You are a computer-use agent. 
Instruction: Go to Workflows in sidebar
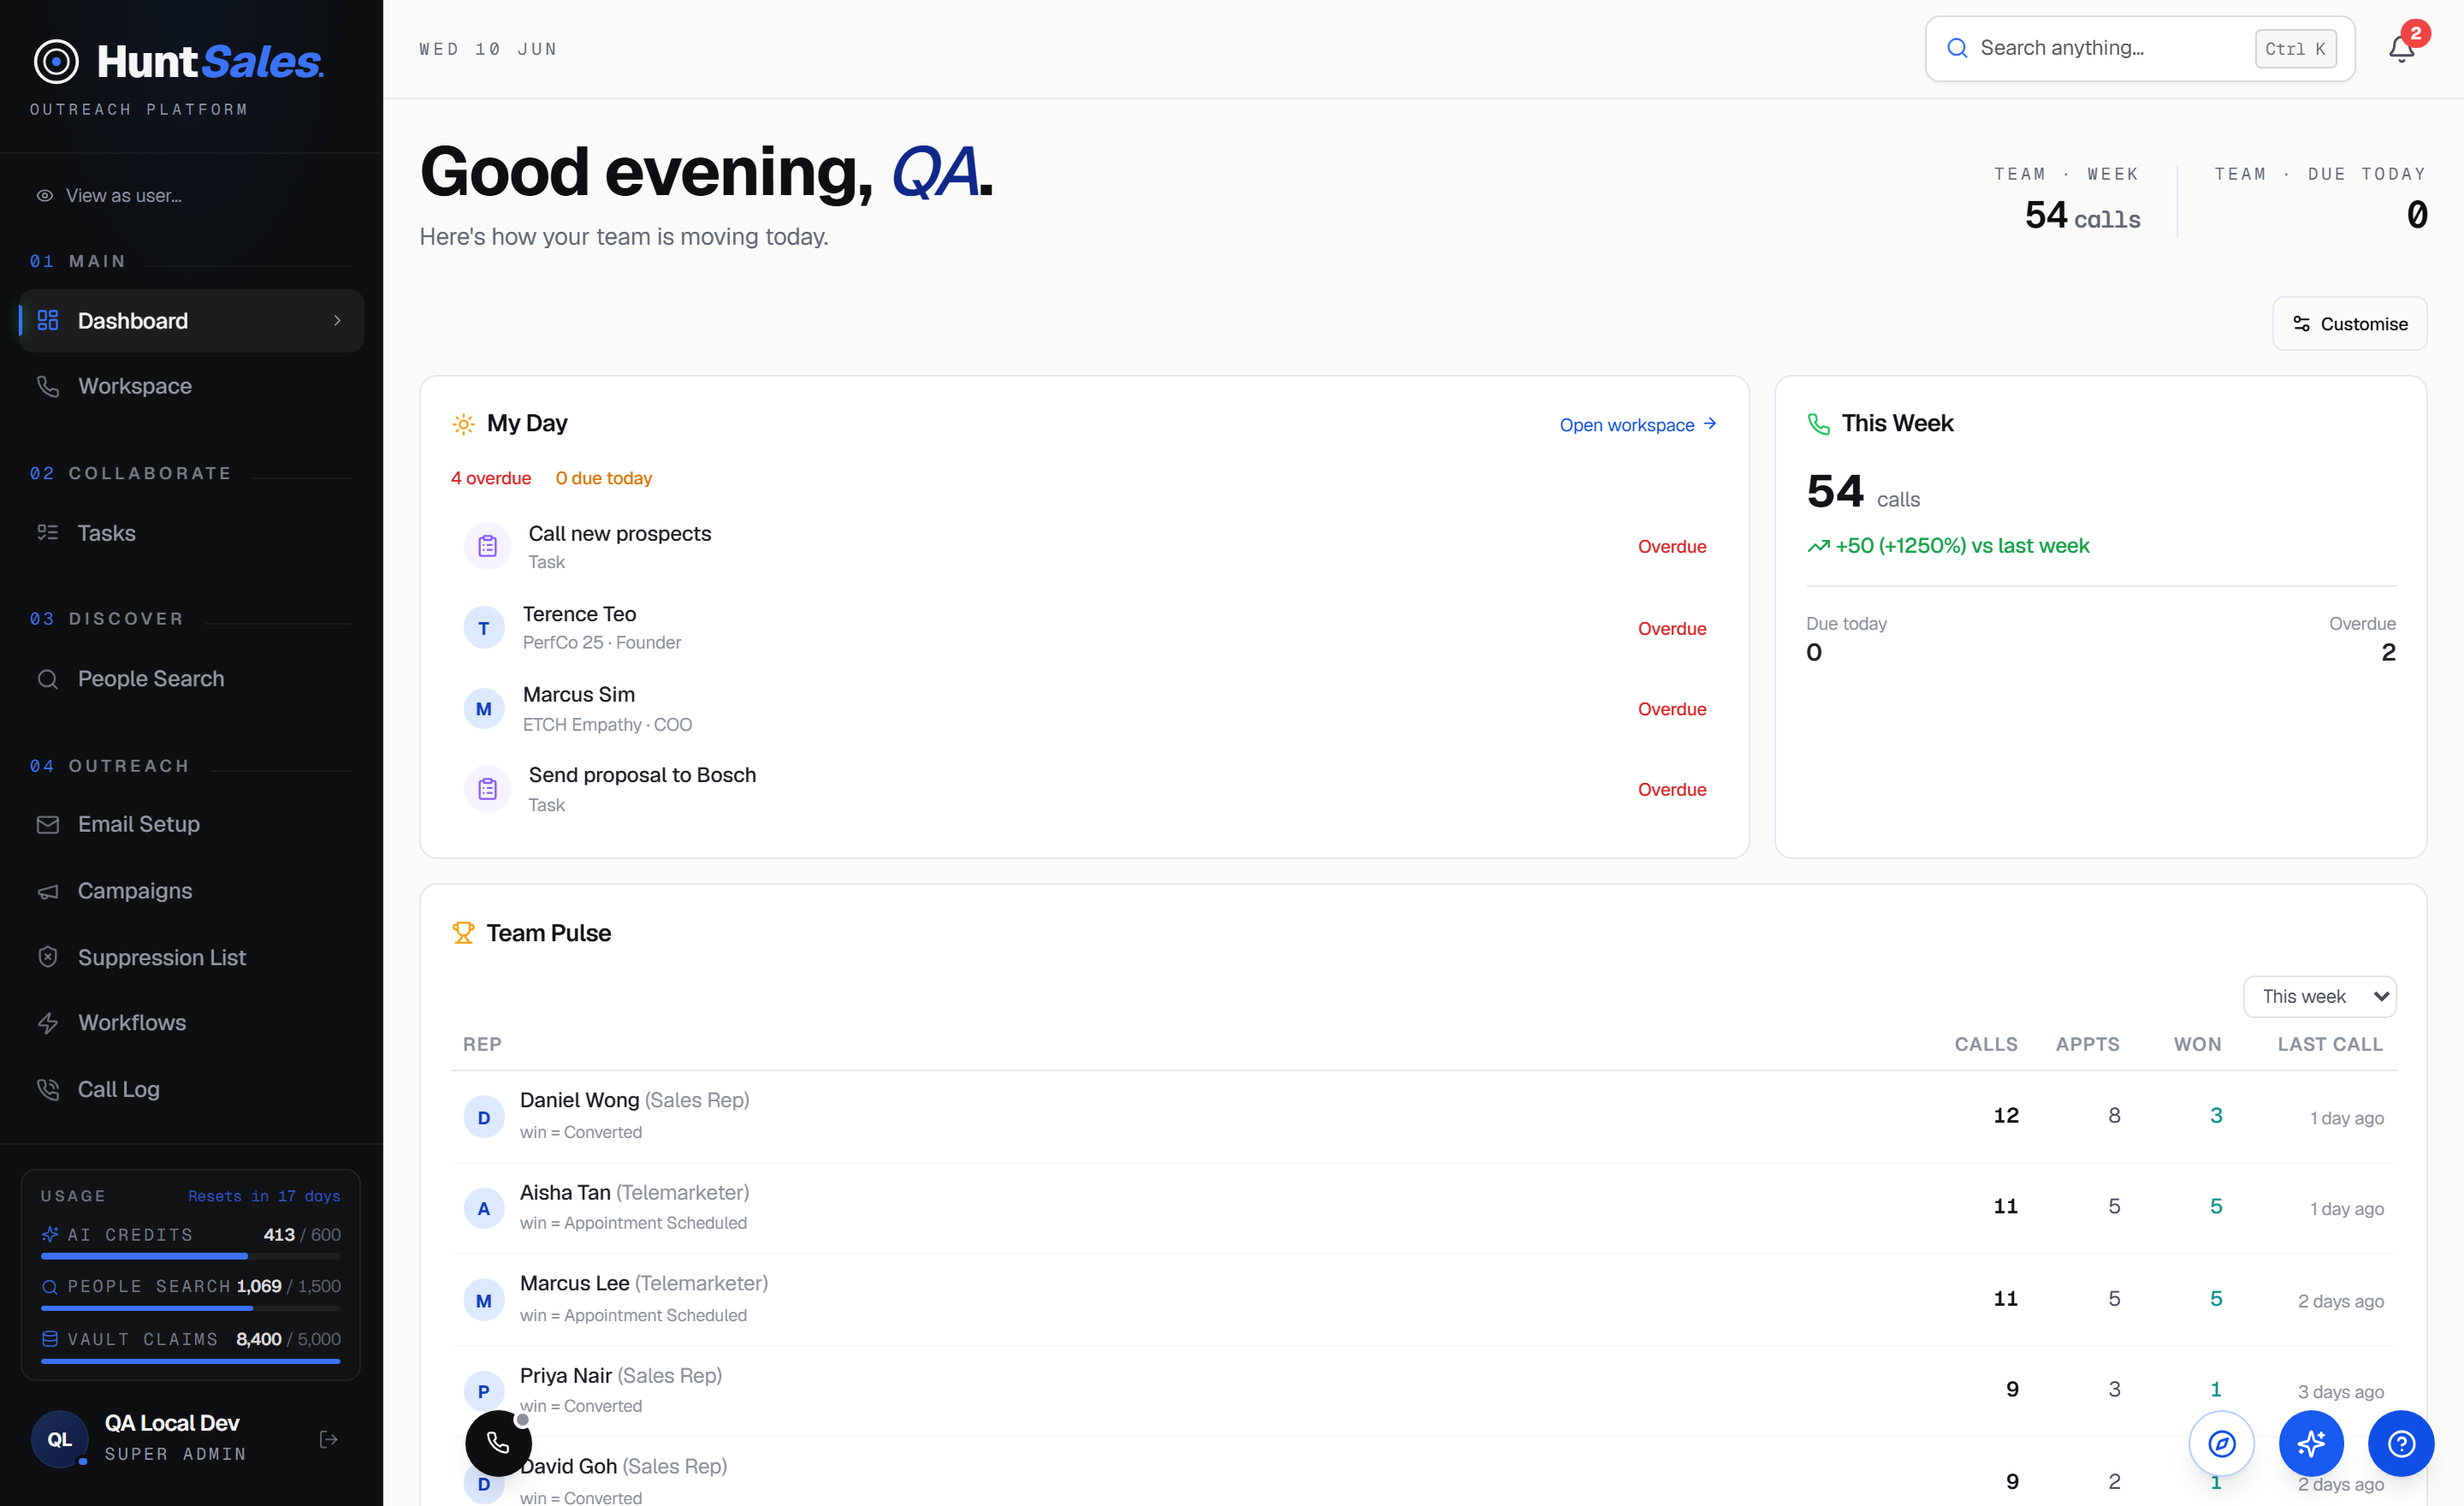coord(191,1022)
